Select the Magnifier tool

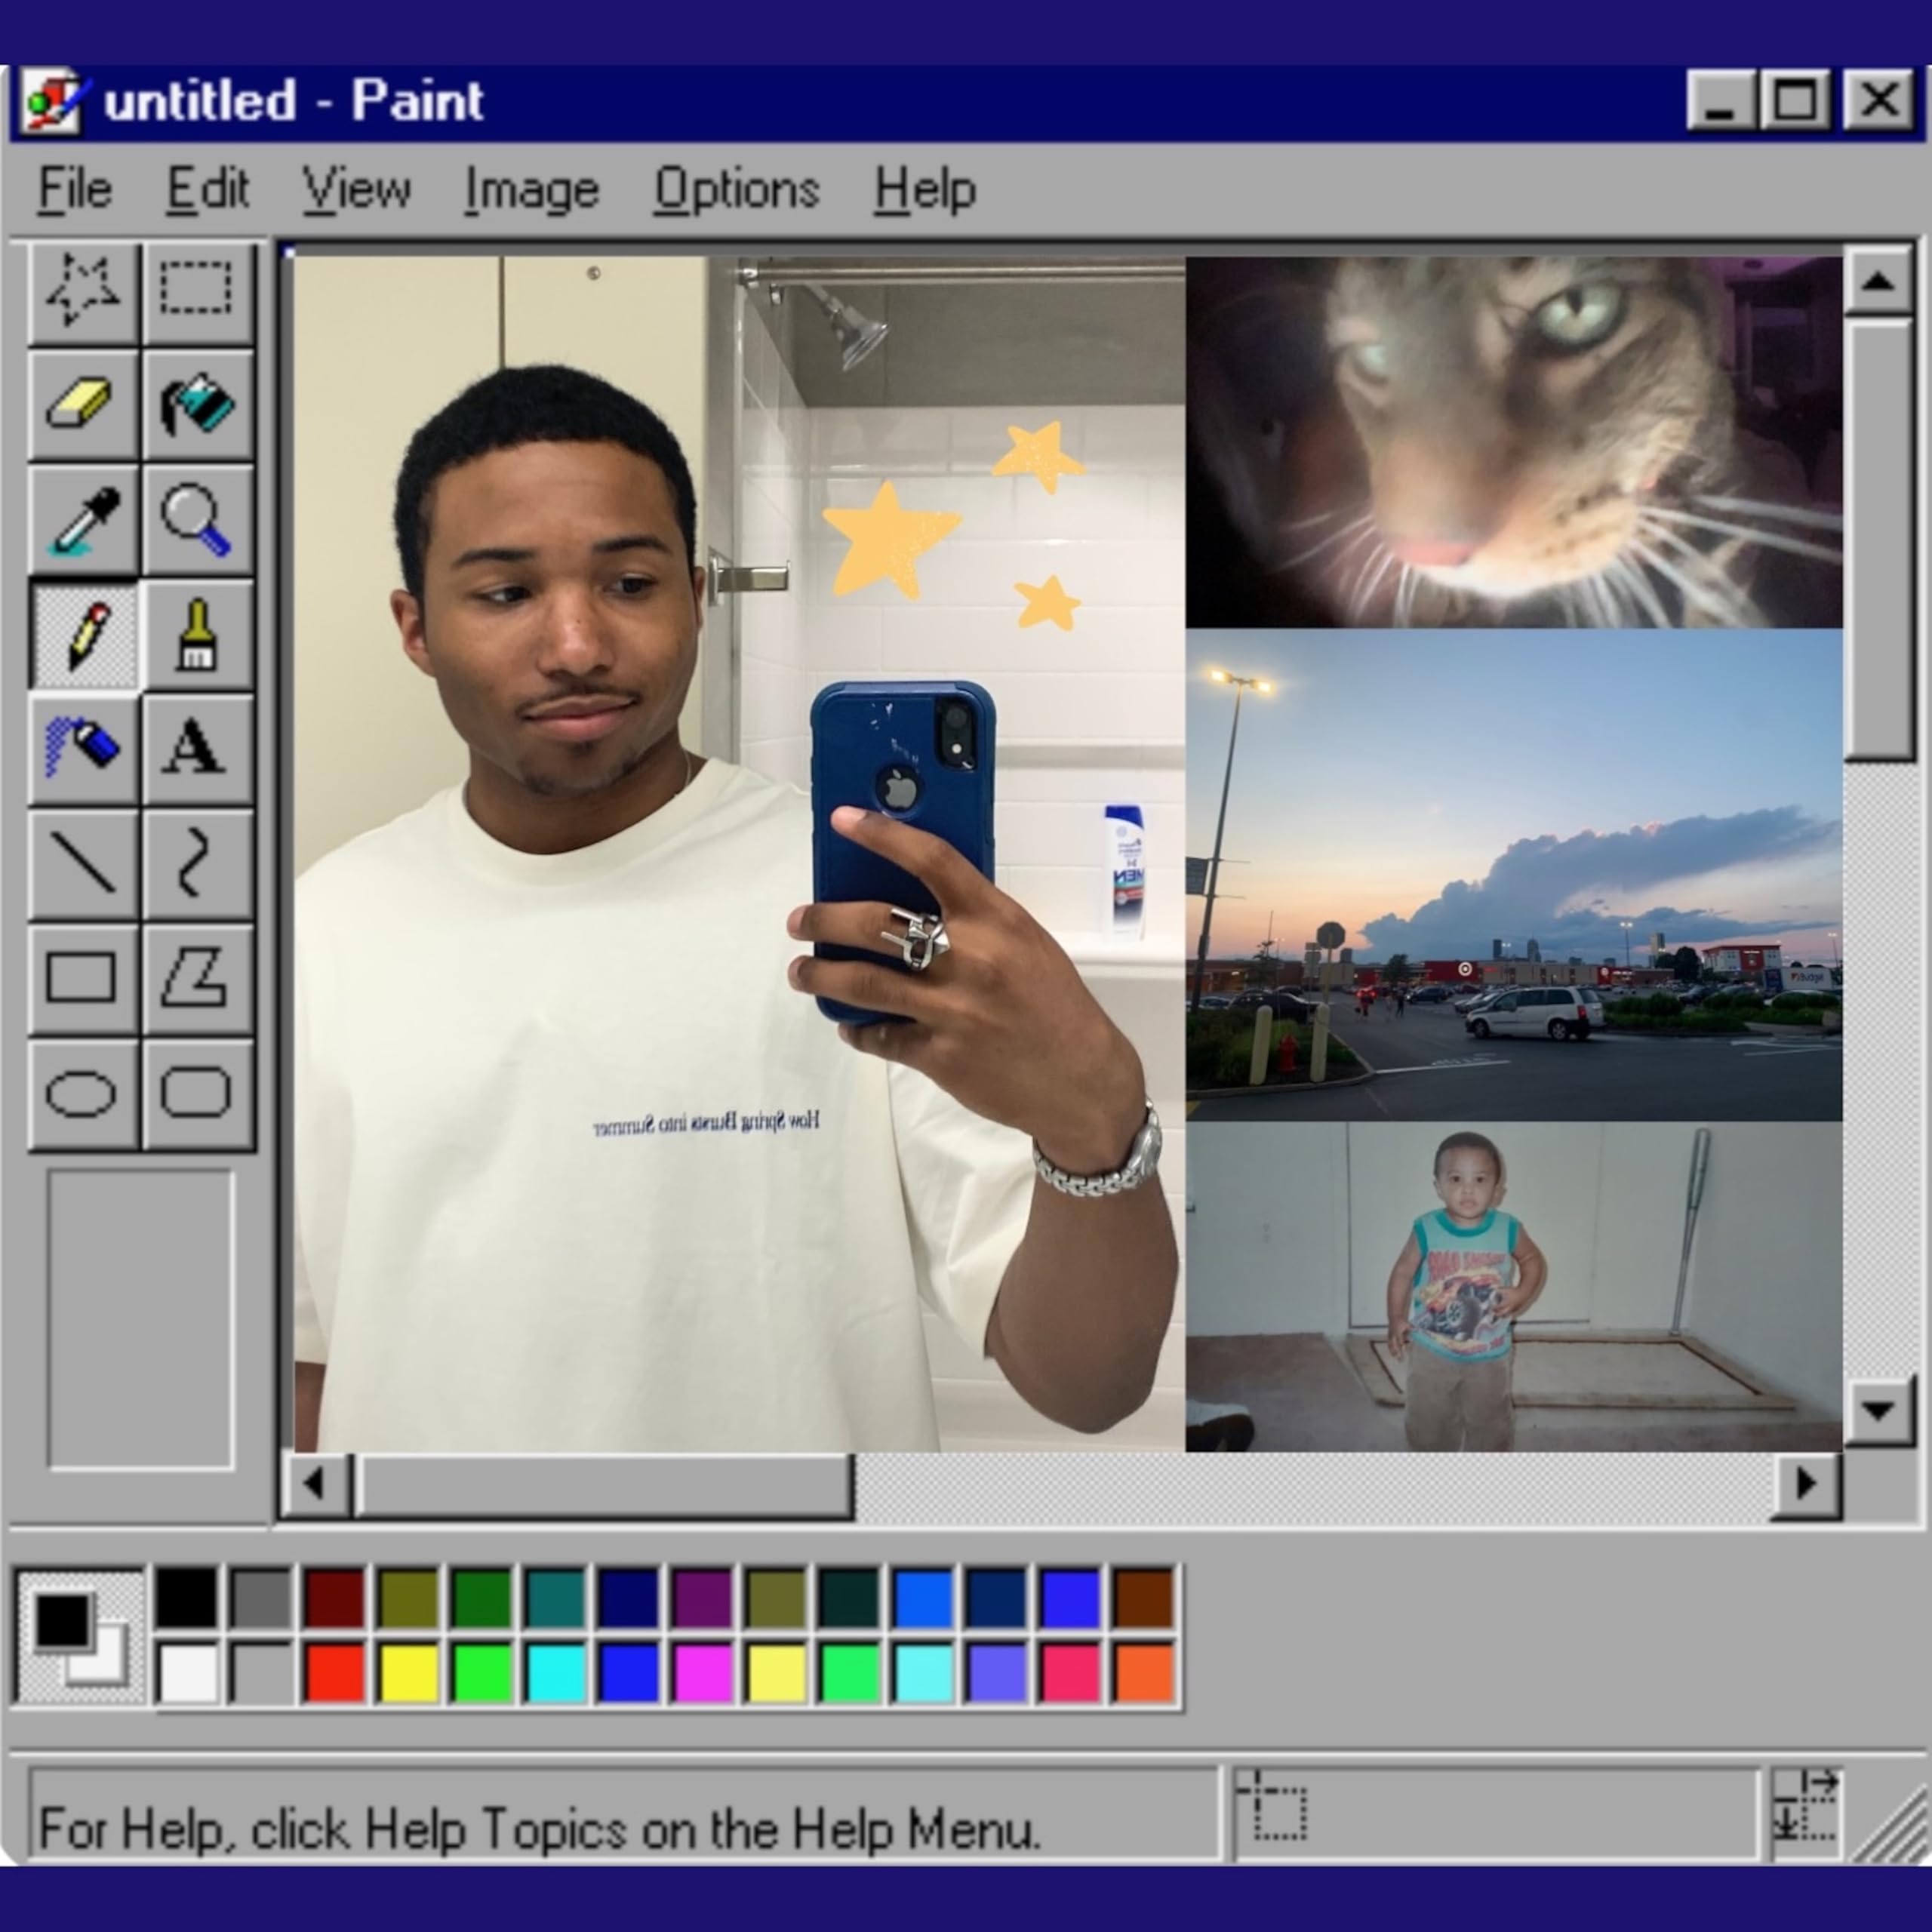[196, 520]
